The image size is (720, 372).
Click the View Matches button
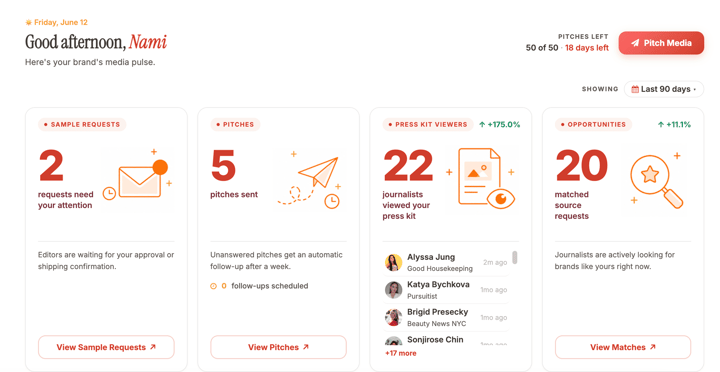623,347
